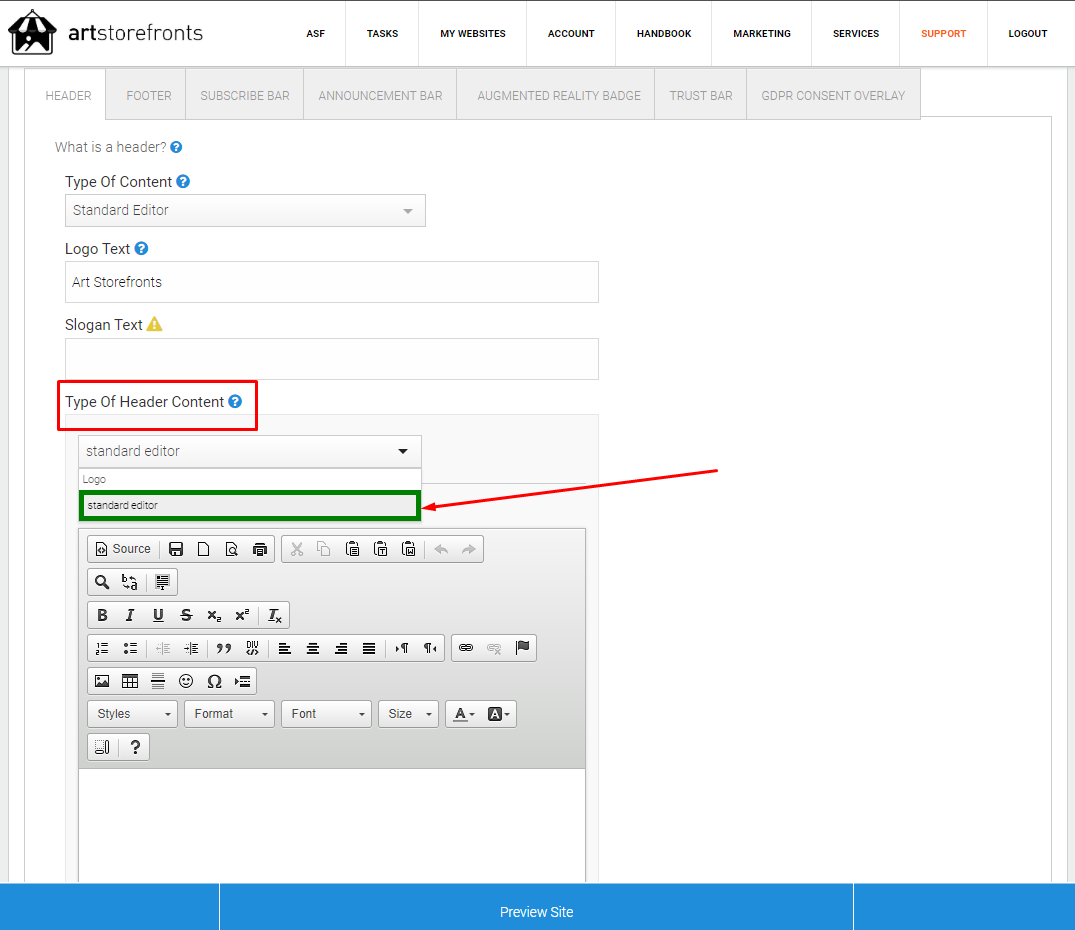Open the Augmented Reality Badge tab
Image resolution: width=1075 pixels, height=930 pixels.
pyautogui.click(x=559, y=95)
